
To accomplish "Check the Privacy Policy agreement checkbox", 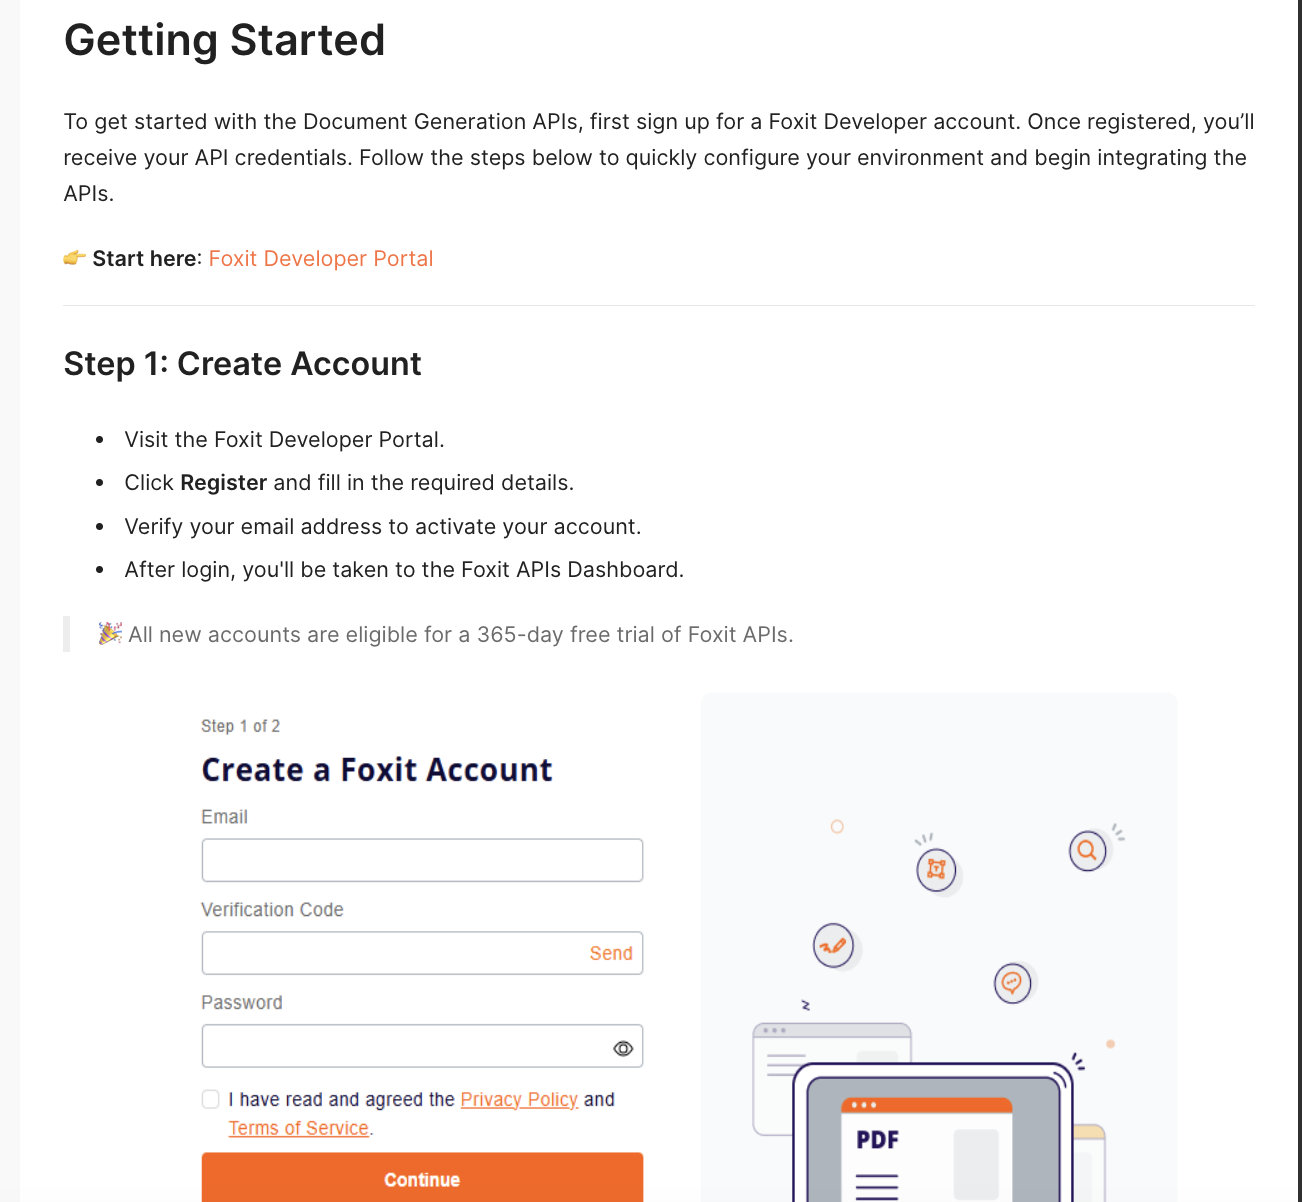I will pos(211,1099).
